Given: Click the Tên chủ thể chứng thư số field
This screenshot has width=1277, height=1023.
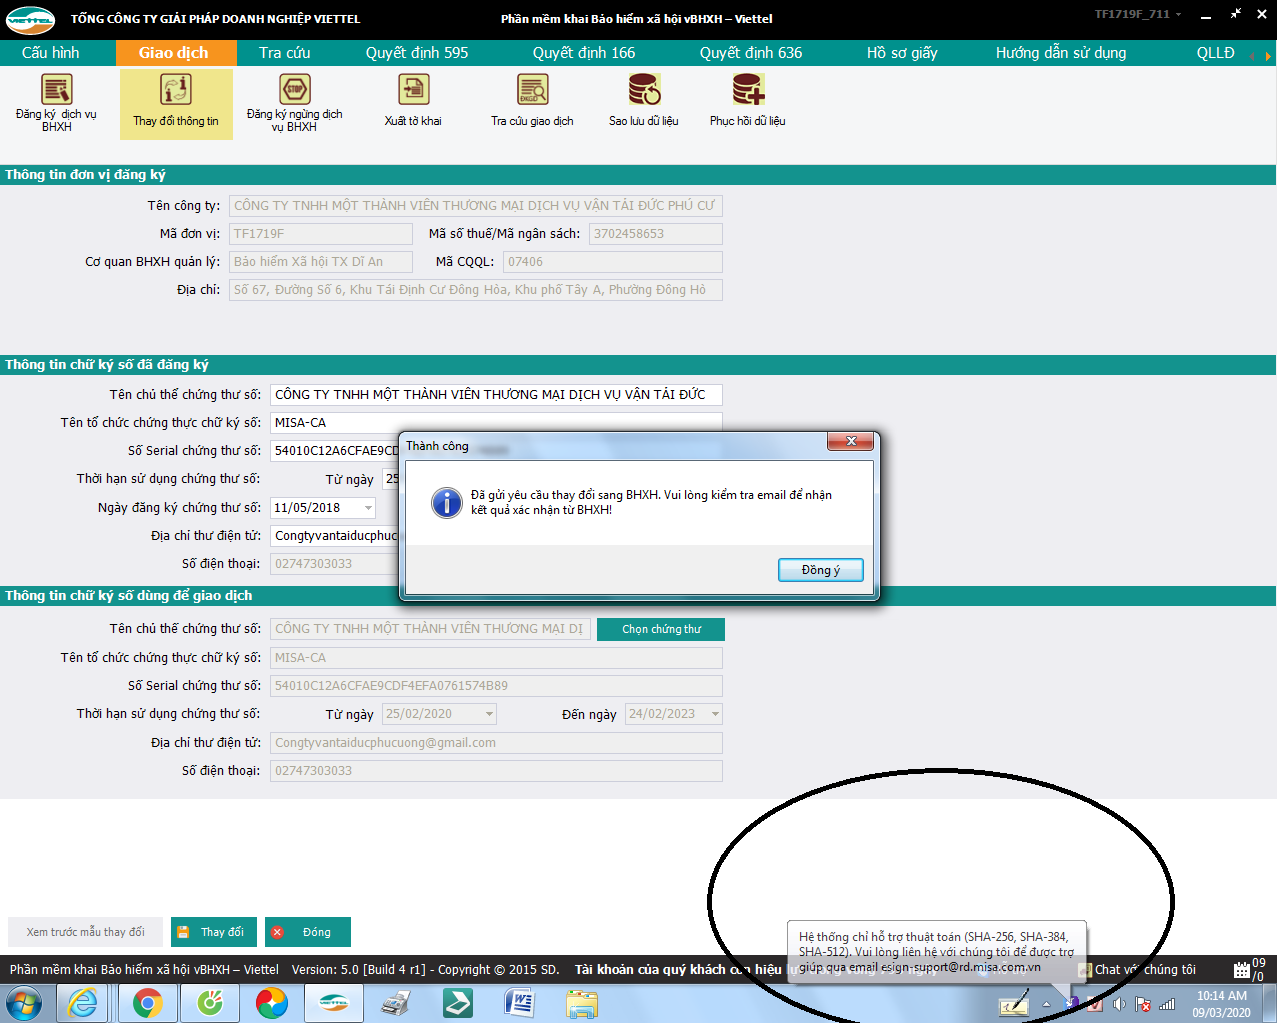Looking at the screenshot, I should click(x=495, y=395).
